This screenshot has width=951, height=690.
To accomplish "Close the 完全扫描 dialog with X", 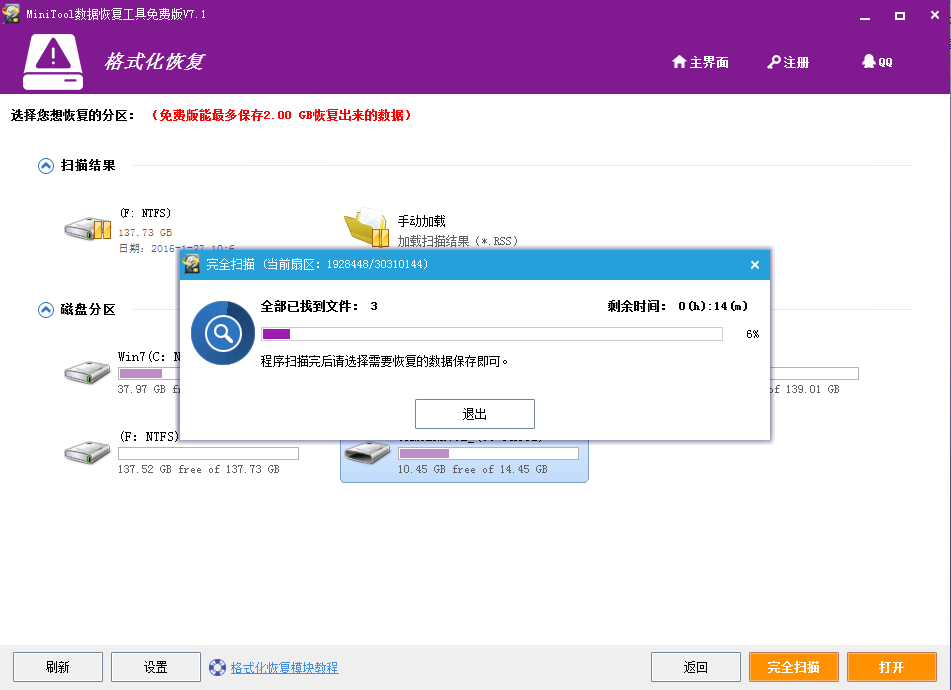I will point(755,265).
